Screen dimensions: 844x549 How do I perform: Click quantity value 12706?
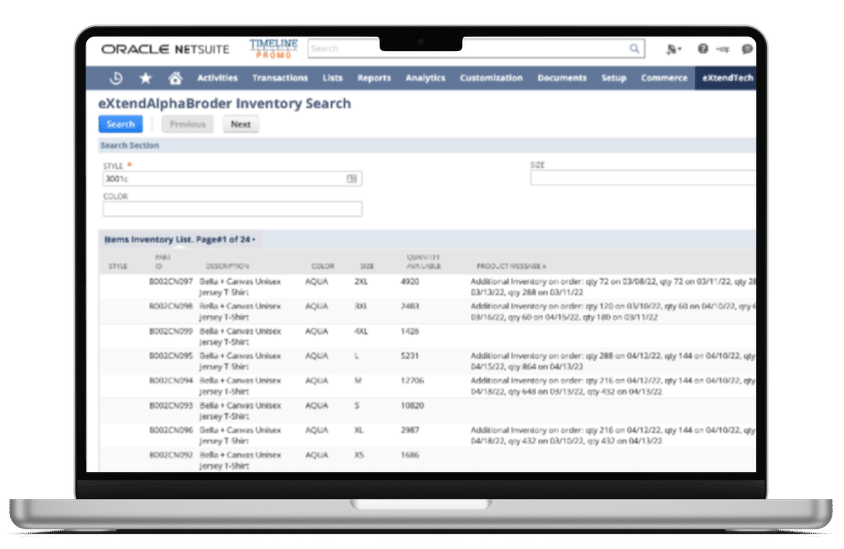click(x=412, y=381)
